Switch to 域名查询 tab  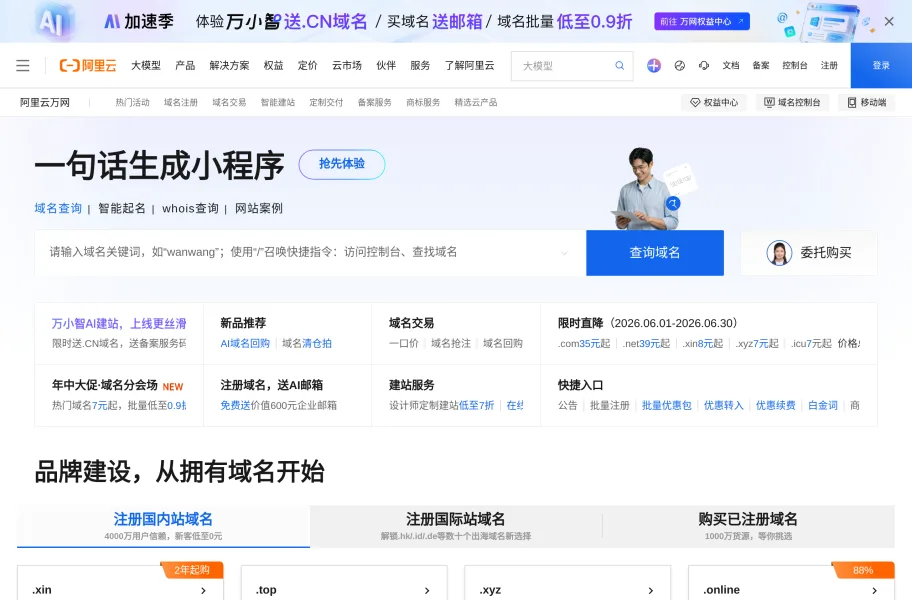click(x=58, y=208)
